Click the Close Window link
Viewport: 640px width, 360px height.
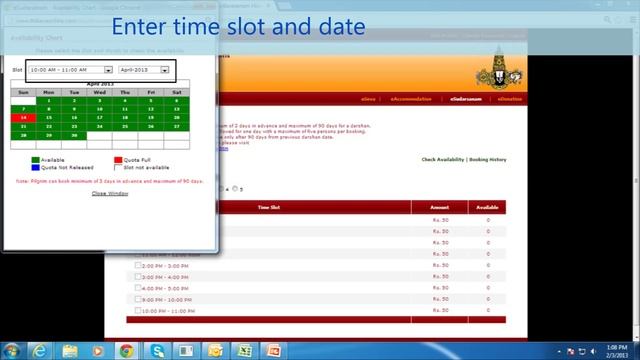(x=110, y=193)
